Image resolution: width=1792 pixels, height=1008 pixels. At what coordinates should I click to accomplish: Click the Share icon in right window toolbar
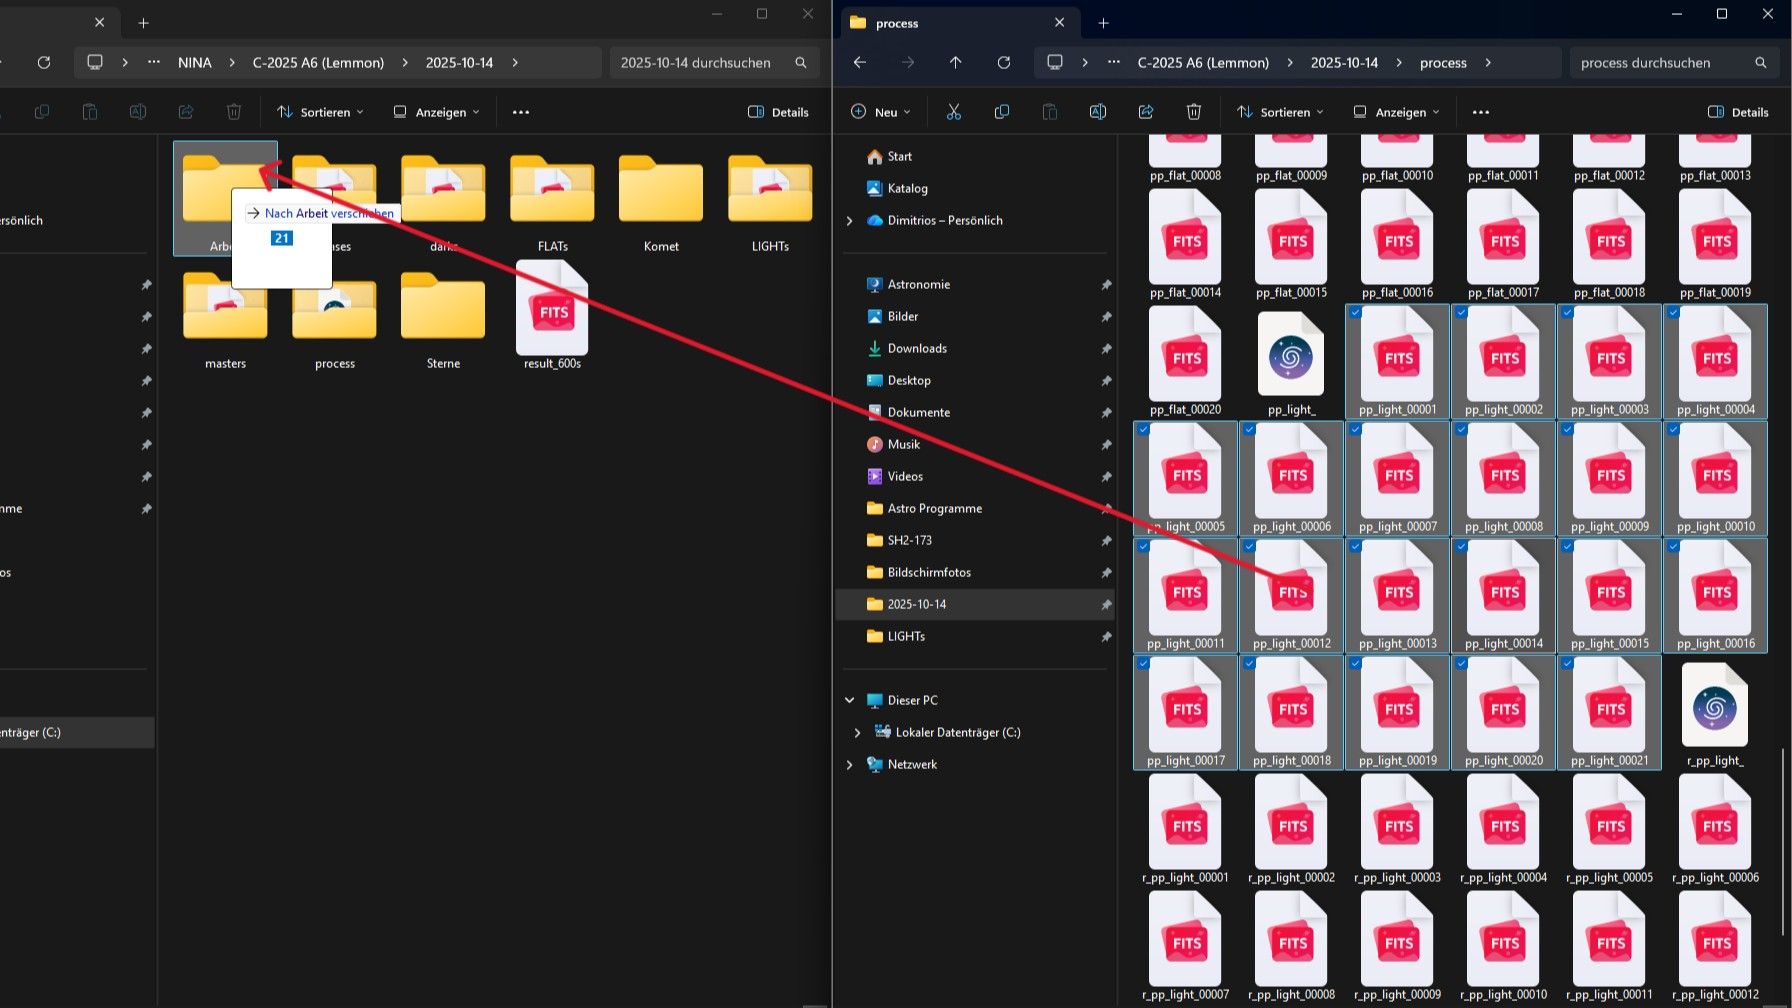point(1145,112)
